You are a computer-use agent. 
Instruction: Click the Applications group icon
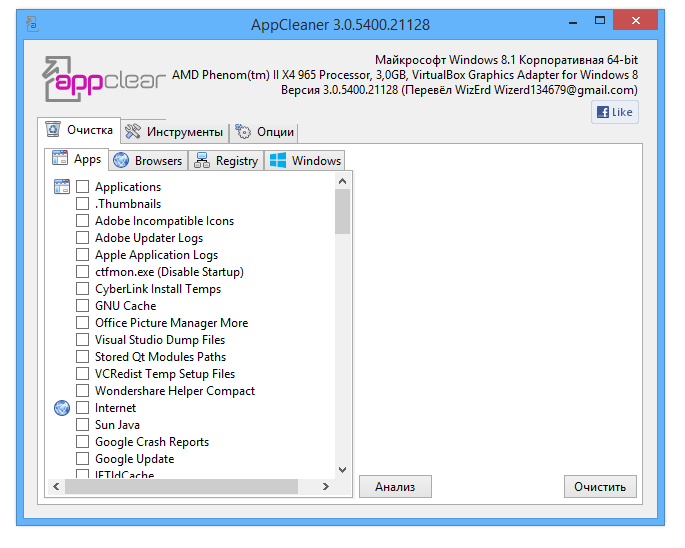click(x=62, y=187)
